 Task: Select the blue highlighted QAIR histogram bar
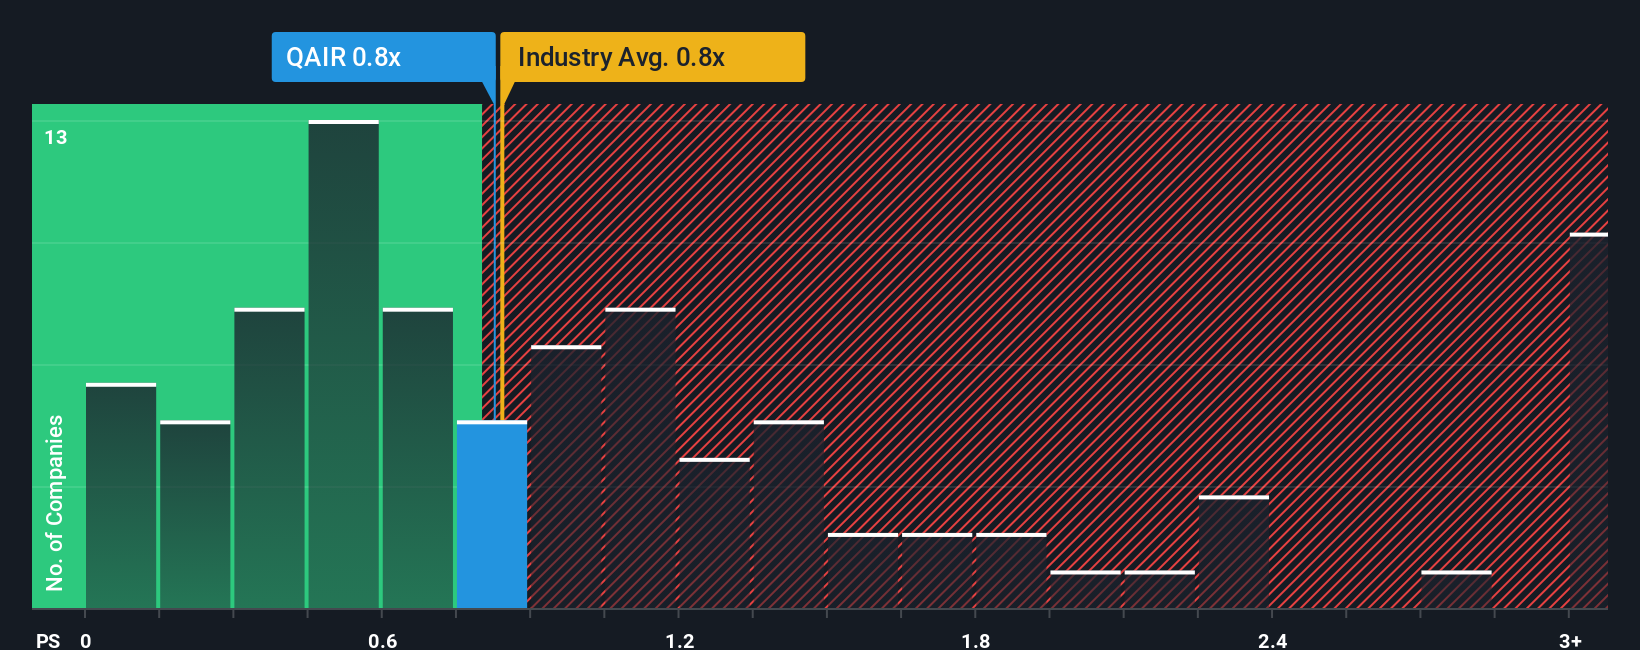(492, 515)
